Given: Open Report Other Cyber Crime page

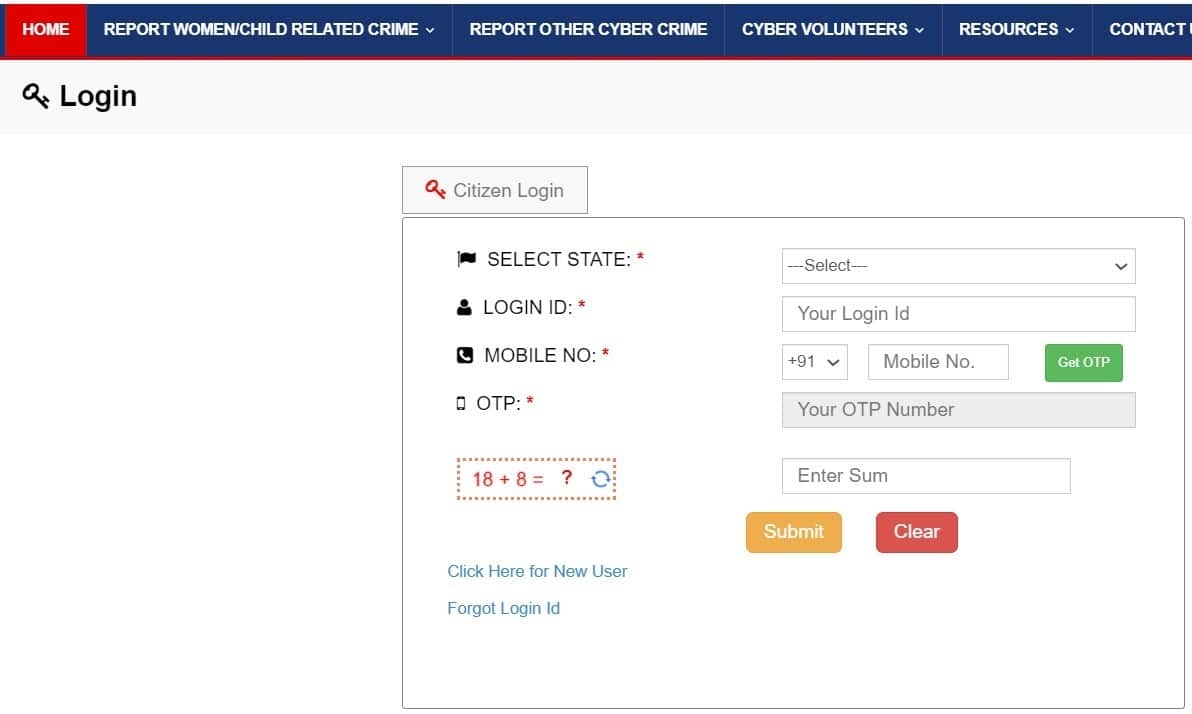Looking at the screenshot, I should click(588, 30).
